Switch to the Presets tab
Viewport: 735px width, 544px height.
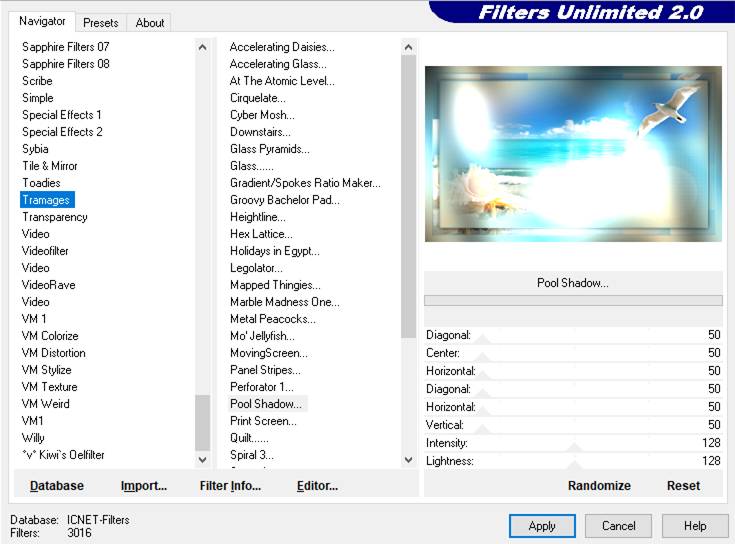(101, 22)
